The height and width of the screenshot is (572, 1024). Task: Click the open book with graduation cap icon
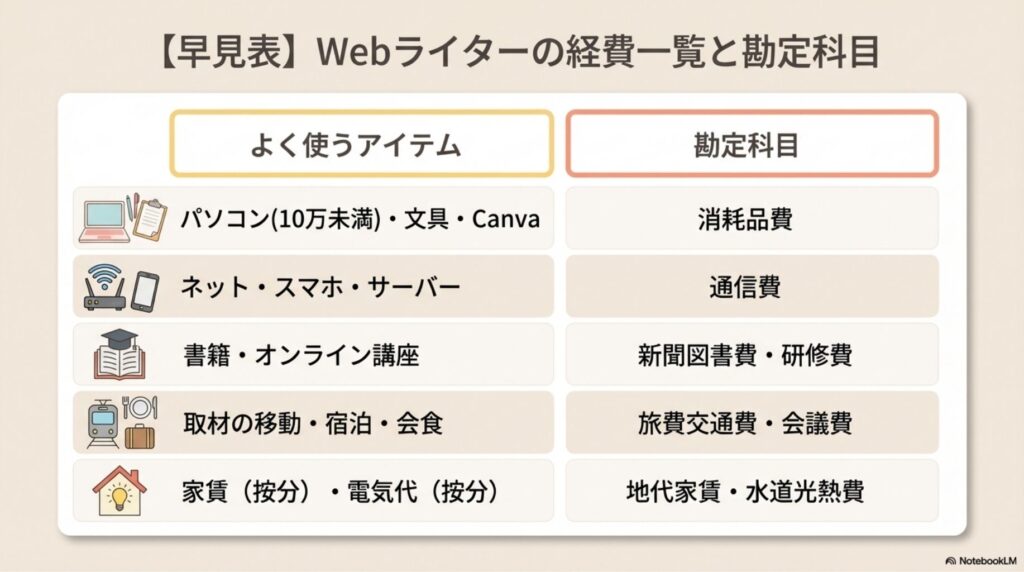120,355
